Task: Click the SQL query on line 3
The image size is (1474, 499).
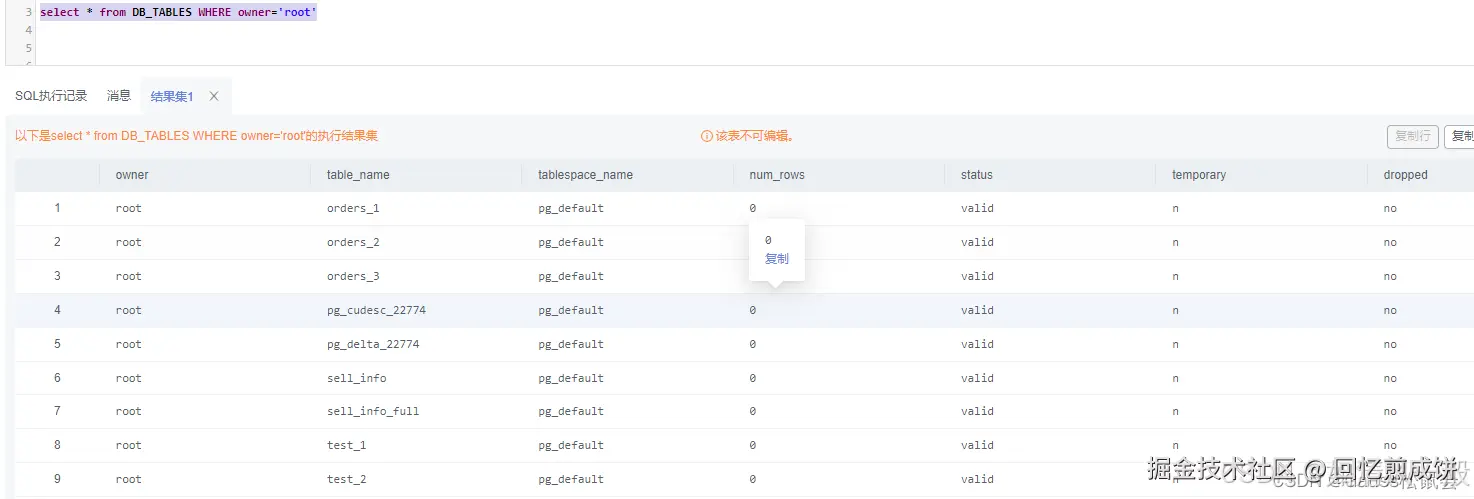Action: point(178,13)
